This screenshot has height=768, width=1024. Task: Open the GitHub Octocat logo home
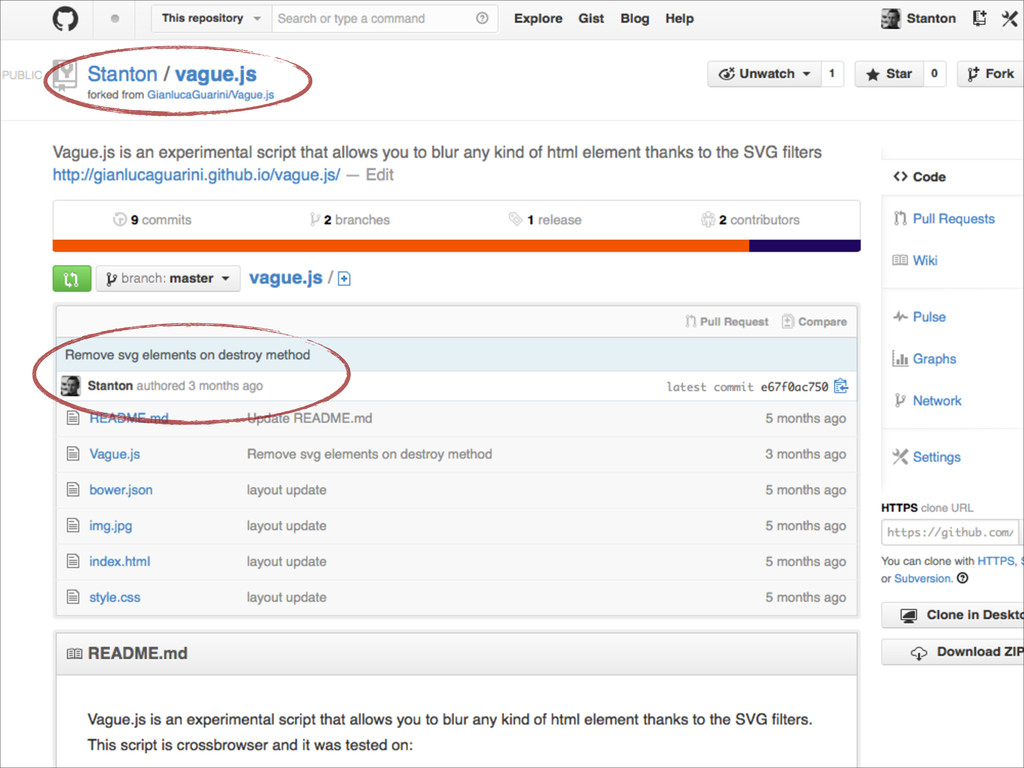click(x=65, y=18)
